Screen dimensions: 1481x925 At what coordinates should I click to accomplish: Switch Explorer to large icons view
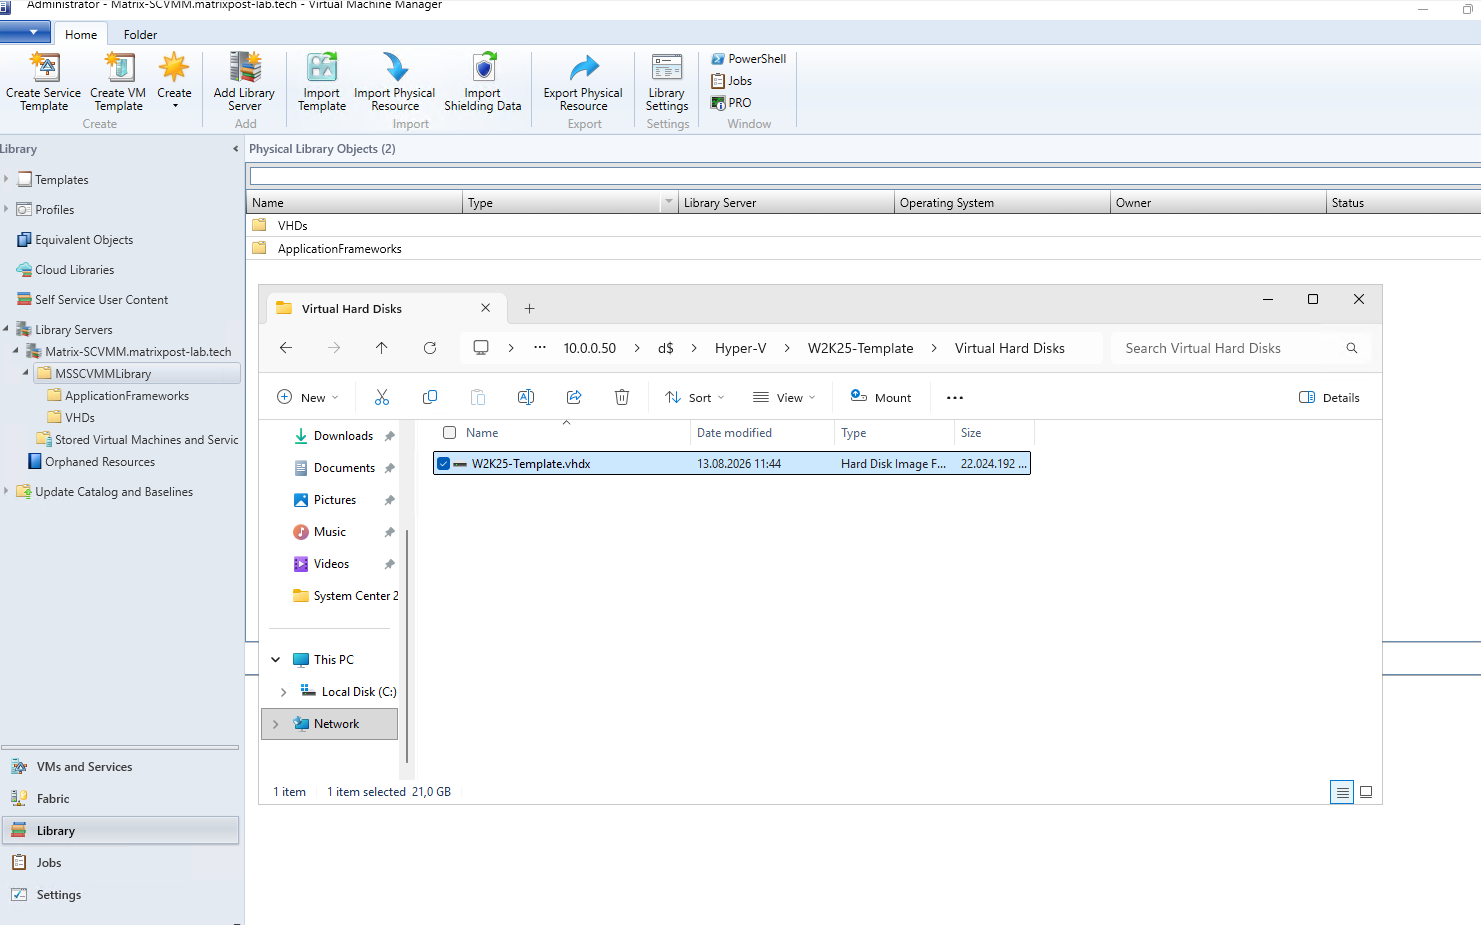coord(1366,792)
